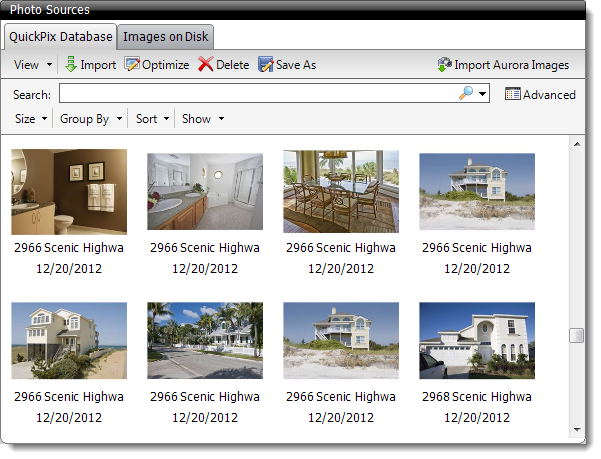Open the Group By dropdown
Viewport: 601px width, 459px height.
[x=91, y=119]
